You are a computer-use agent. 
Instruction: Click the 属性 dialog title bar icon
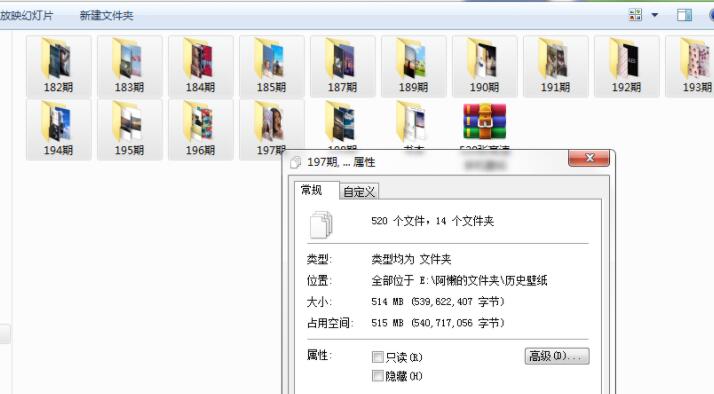[x=296, y=162]
